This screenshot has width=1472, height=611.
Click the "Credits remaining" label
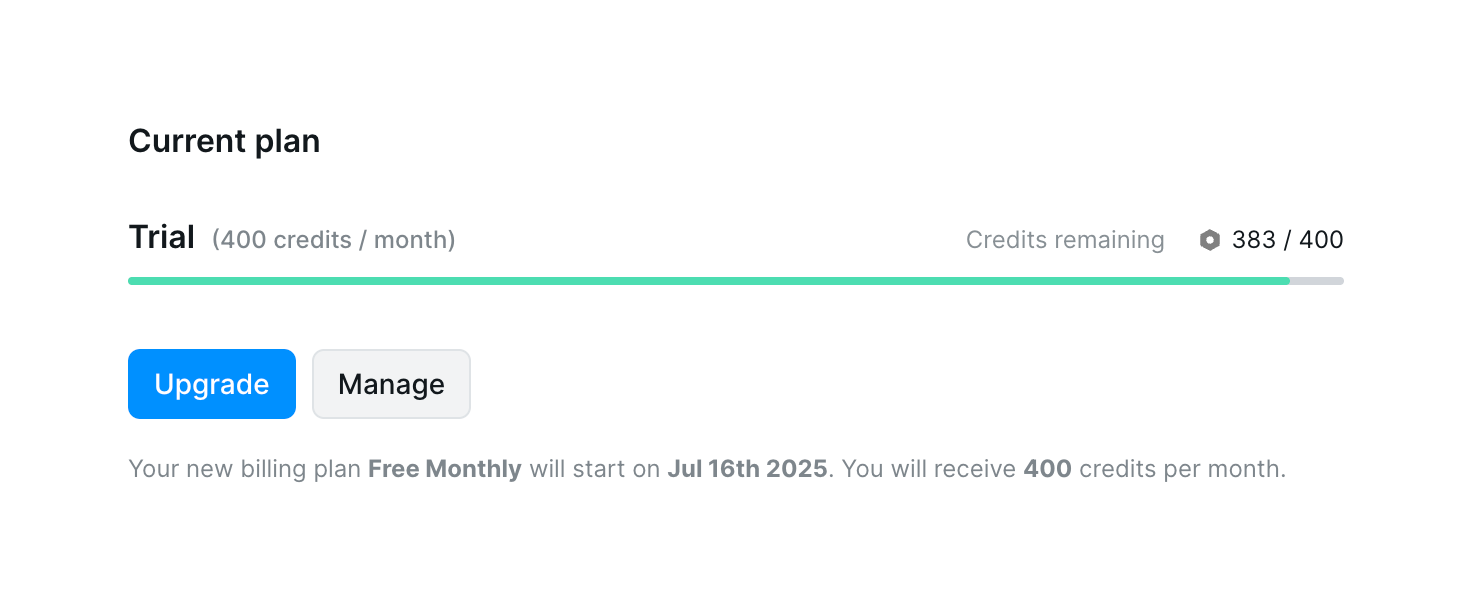coord(1065,240)
